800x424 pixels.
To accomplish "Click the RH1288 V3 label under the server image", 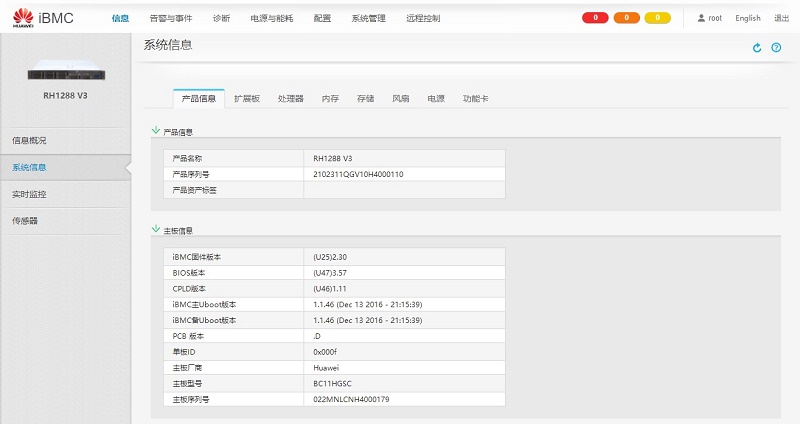I will (x=65, y=95).
